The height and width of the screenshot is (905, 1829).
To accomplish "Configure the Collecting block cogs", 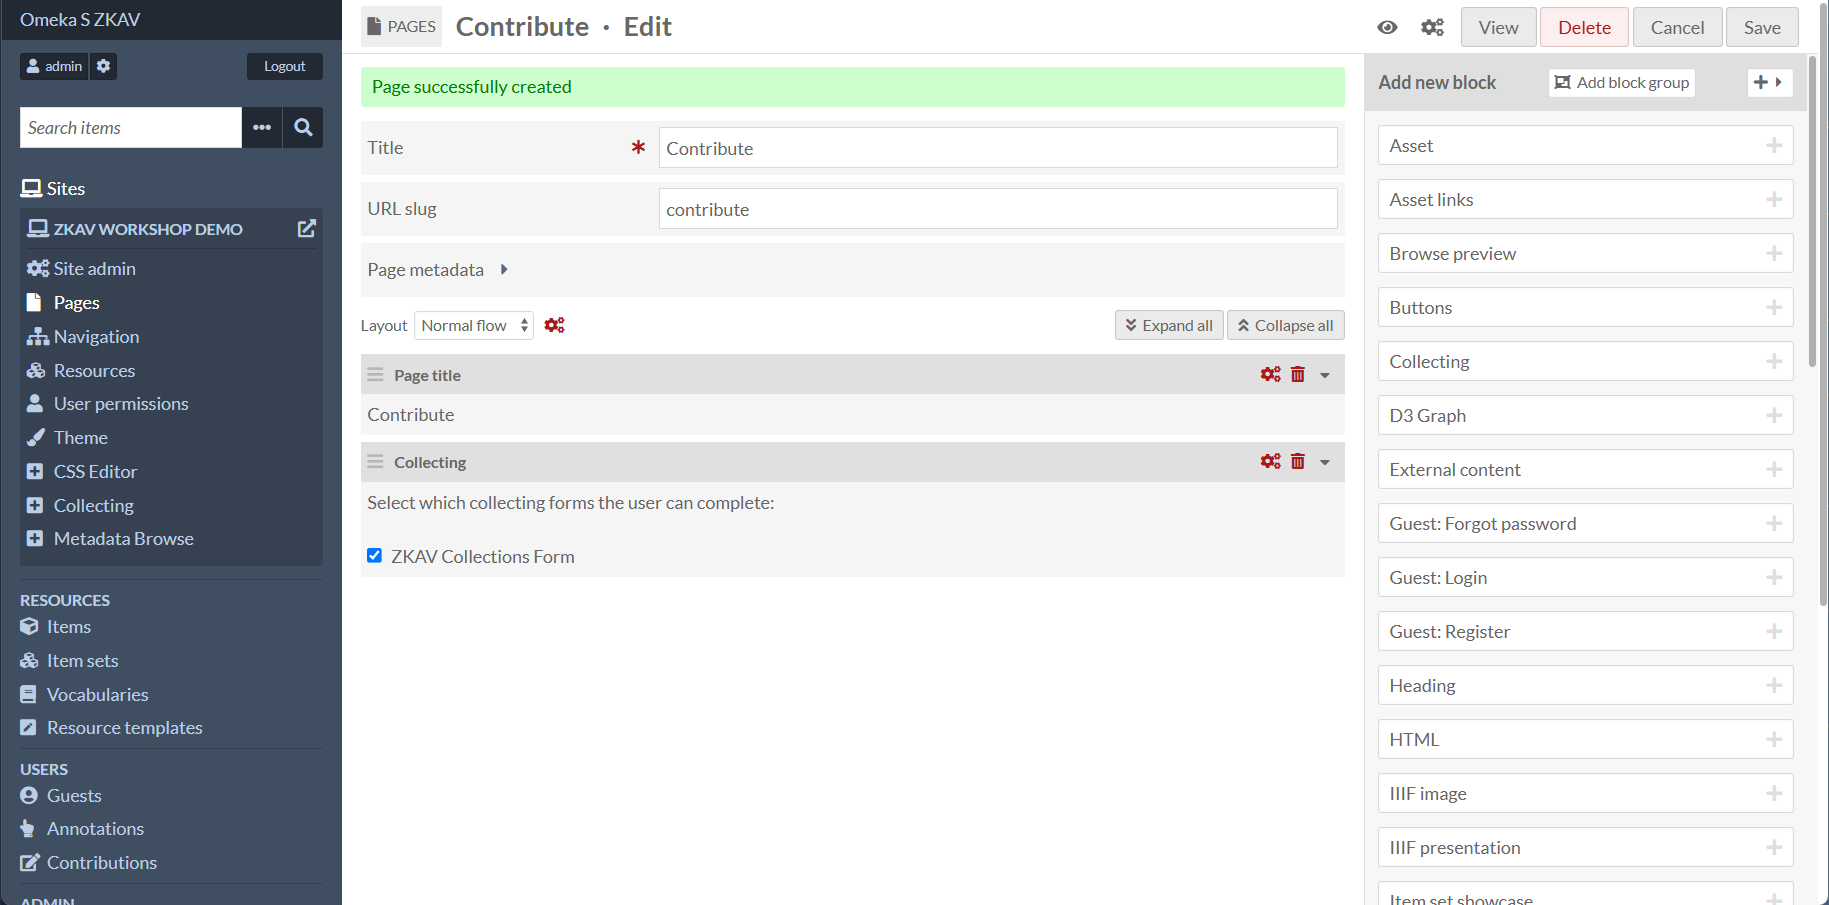I will pos(1270,461).
